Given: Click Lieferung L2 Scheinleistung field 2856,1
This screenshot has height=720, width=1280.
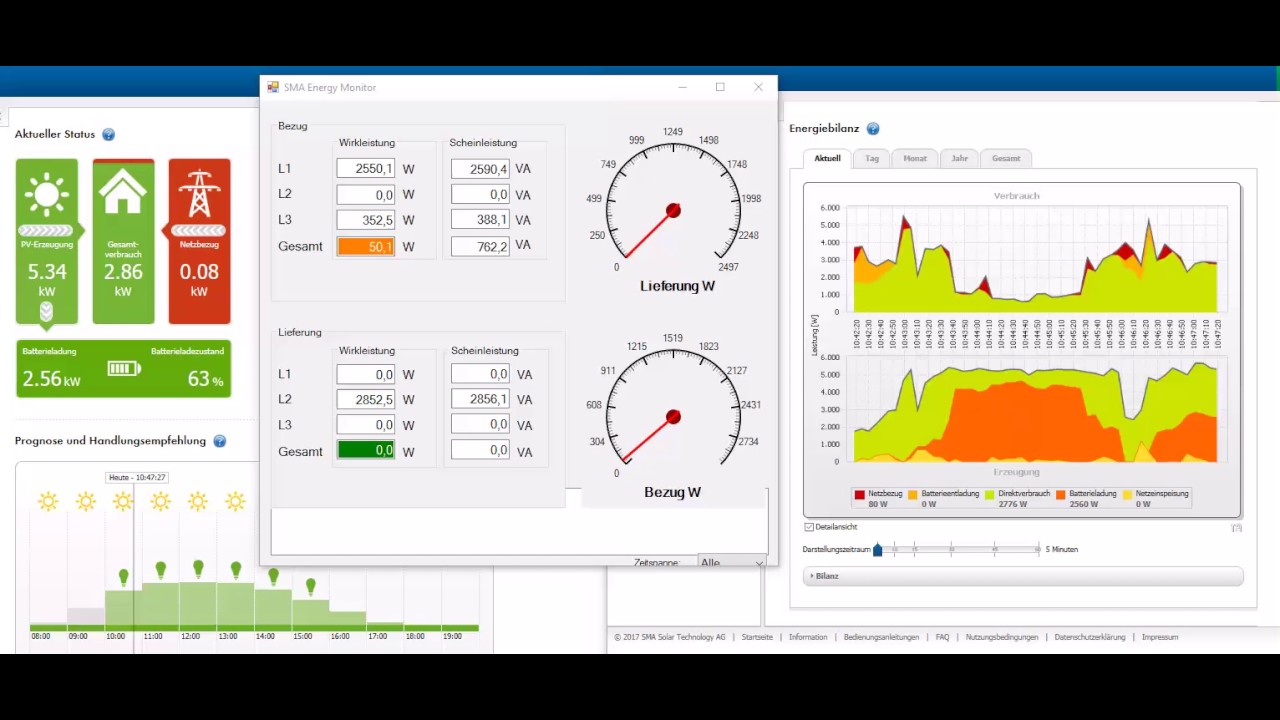Looking at the screenshot, I should point(480,399).
